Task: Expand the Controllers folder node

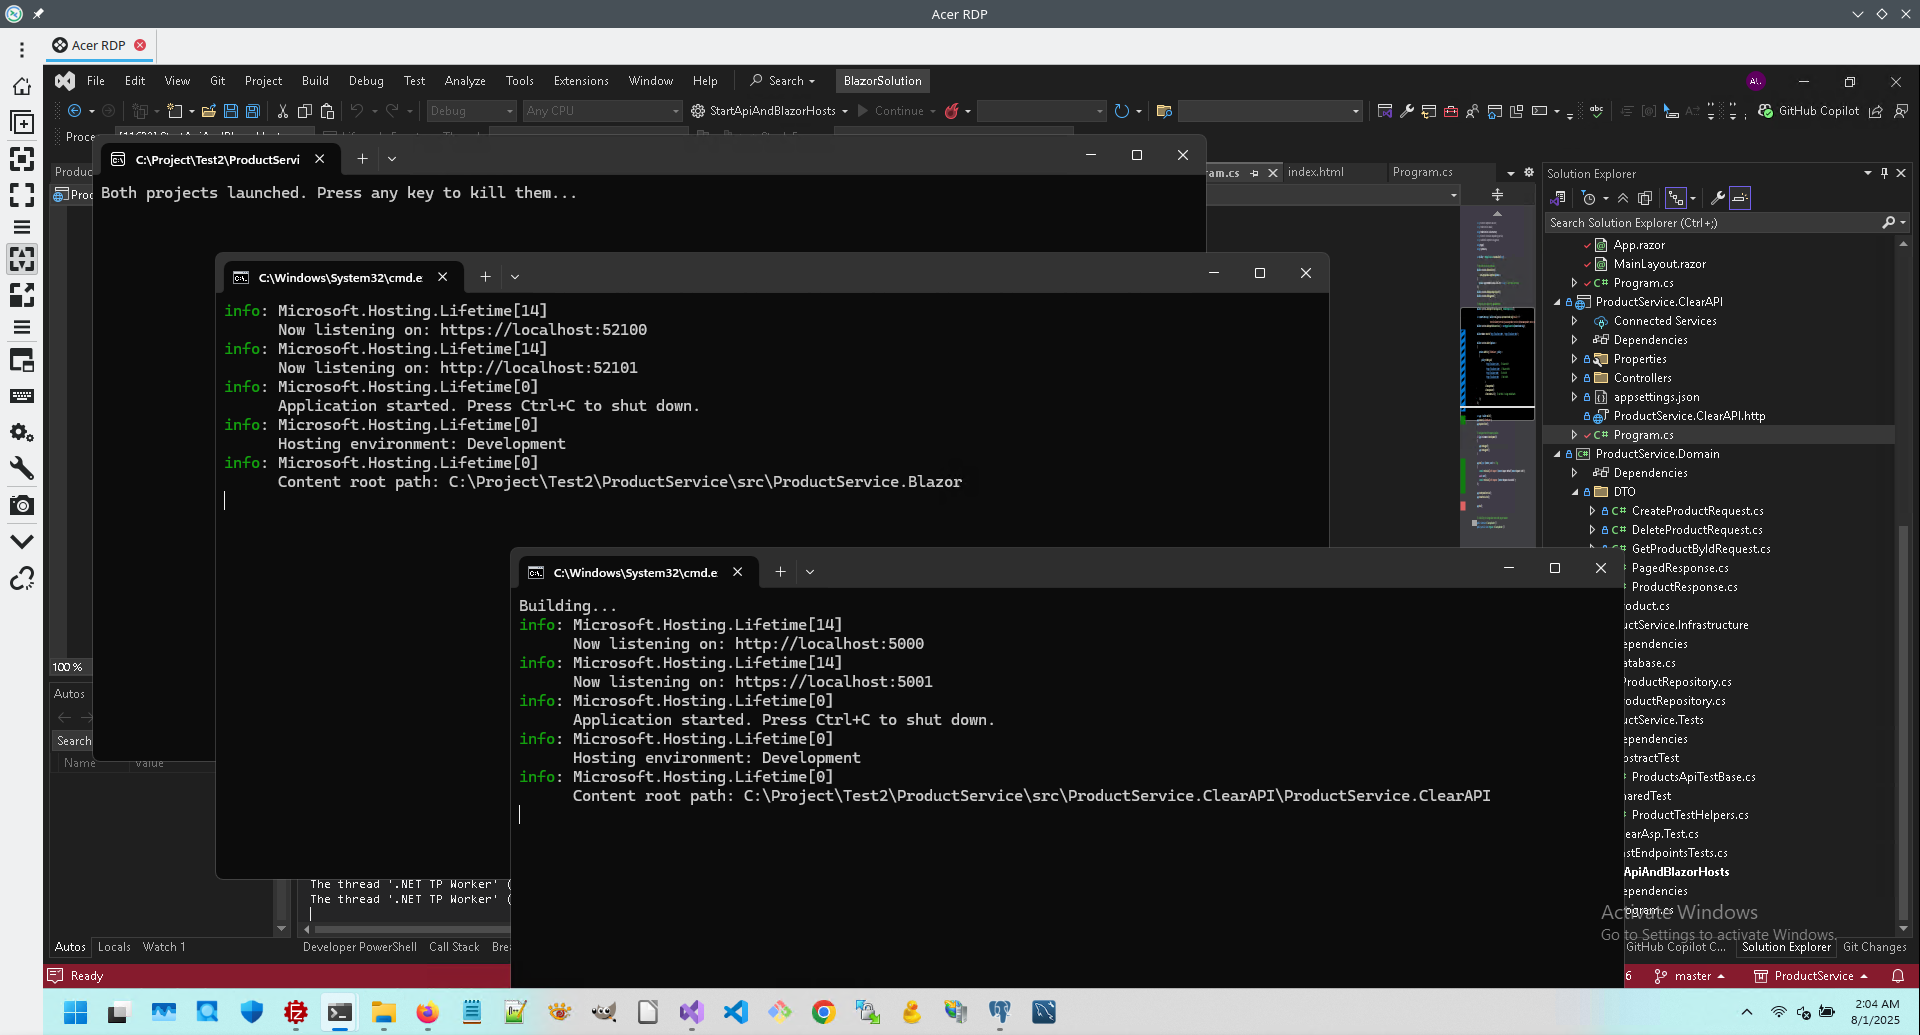Action: pyautogui.click(x=1574, y=378)
